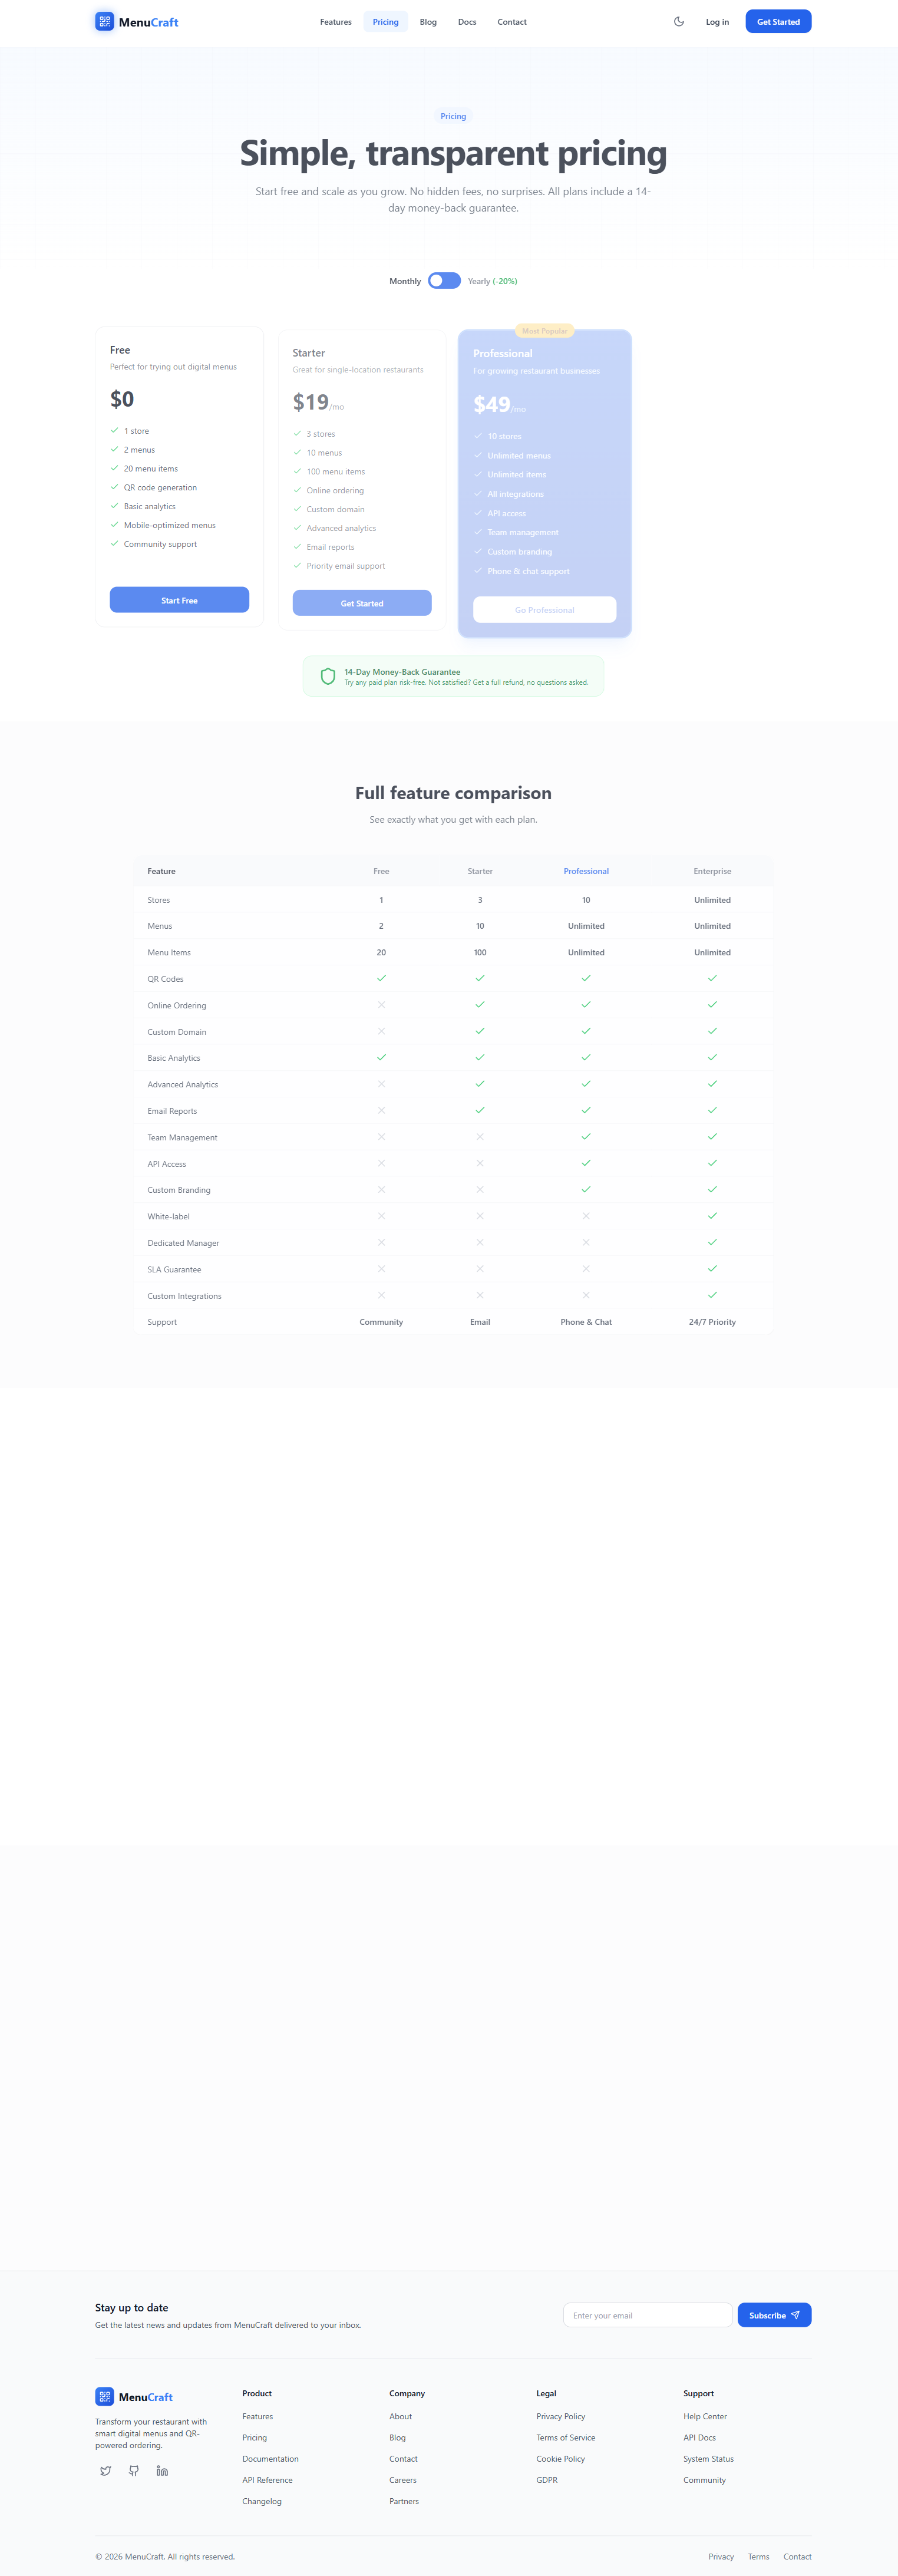This screenshot has height=2576, width=898.
Task: Click the Subscribe button
Action: [x=774, y=2315]
